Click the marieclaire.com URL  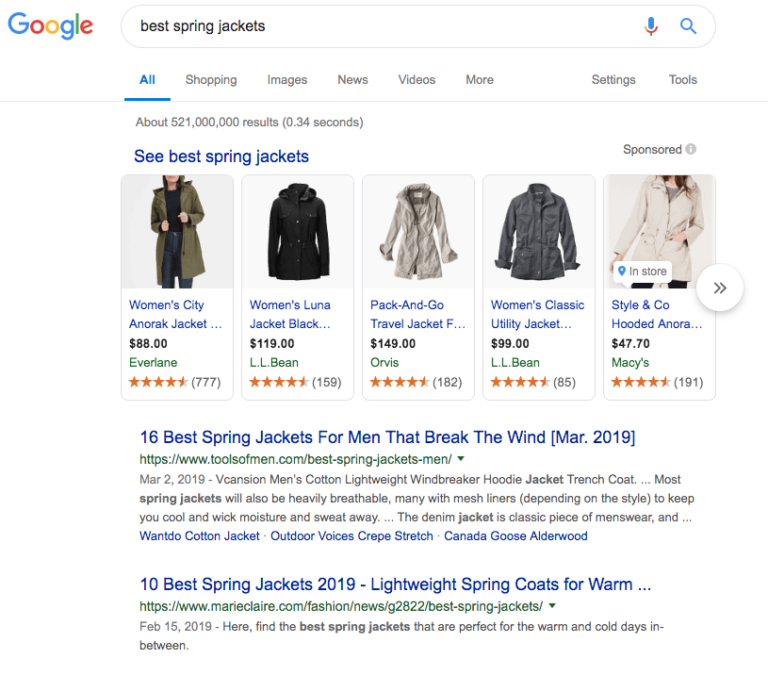(341, 606)
